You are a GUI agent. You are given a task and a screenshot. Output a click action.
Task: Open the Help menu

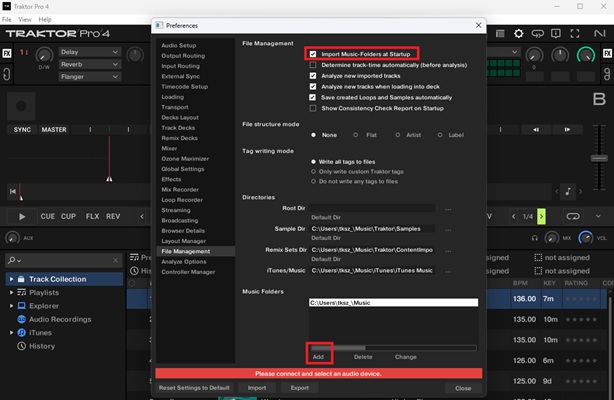pyautogui.click(x=45, y=20)
